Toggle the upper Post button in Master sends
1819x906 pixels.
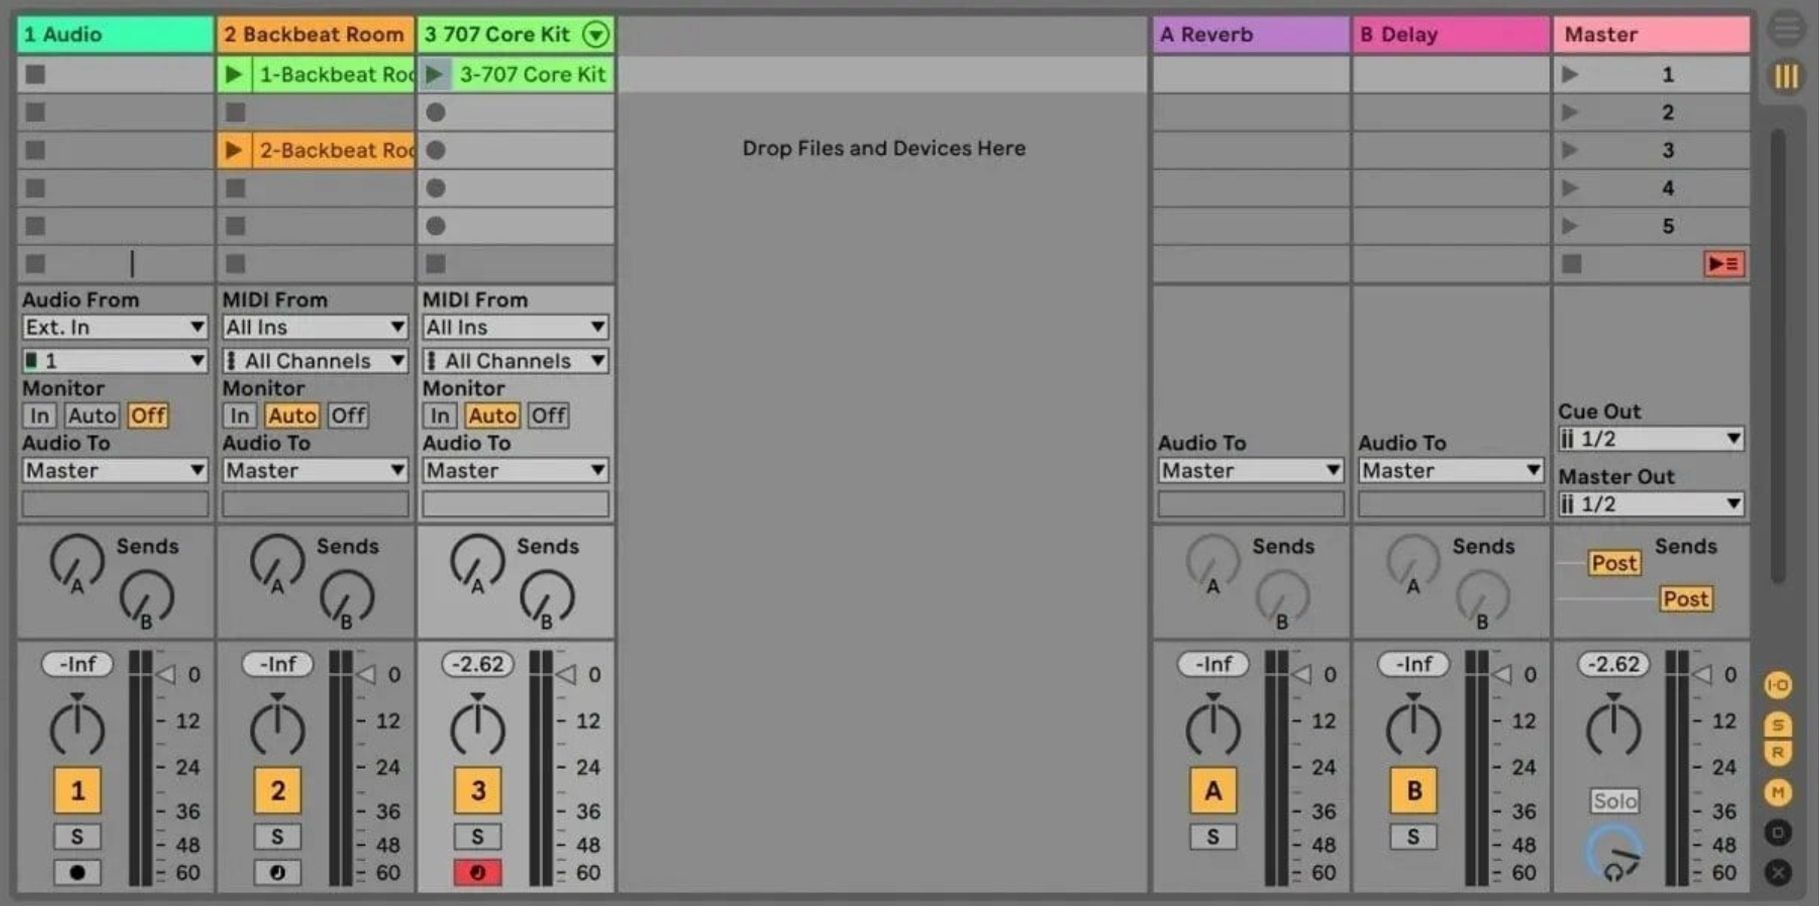pos(1614,563)
